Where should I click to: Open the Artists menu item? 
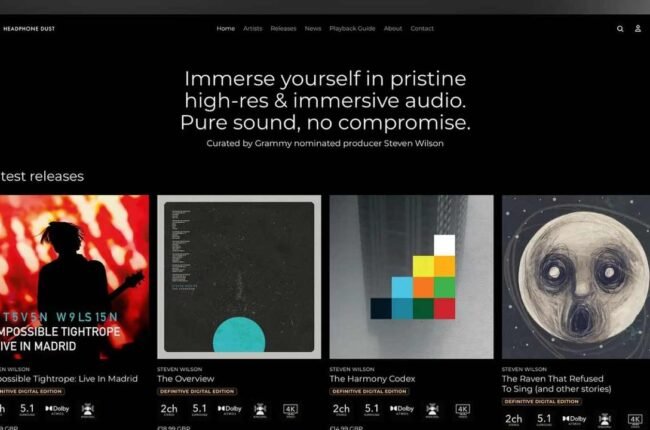click(x=252, y=29)
